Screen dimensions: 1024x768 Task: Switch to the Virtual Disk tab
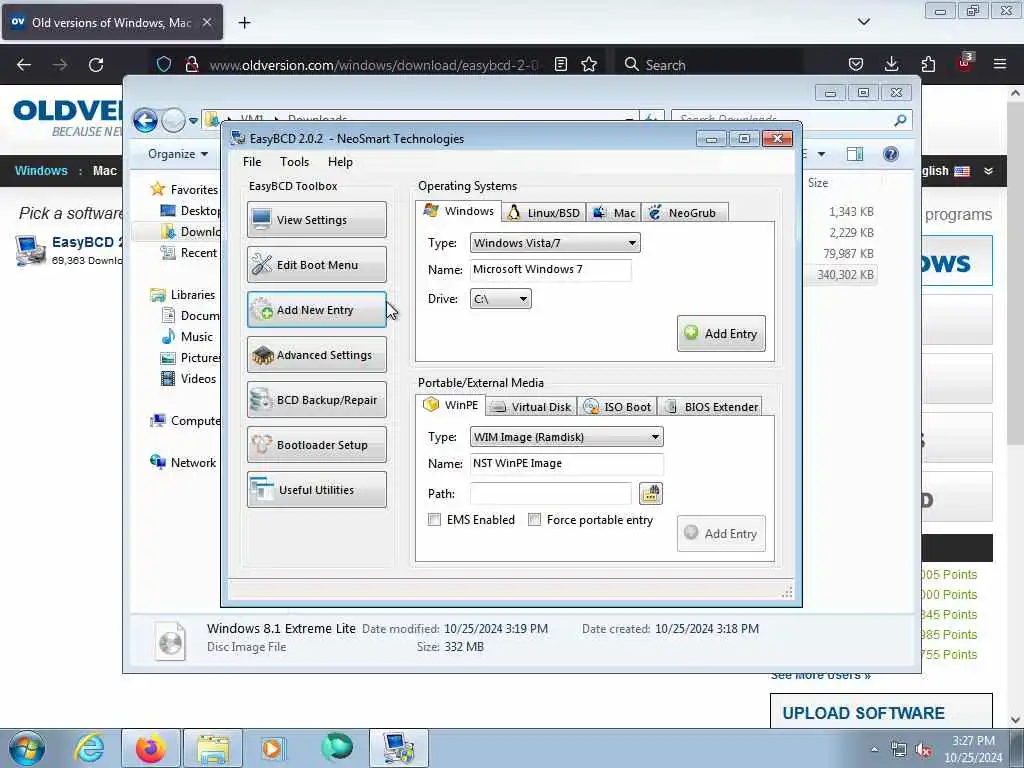(x=531, y=407)
